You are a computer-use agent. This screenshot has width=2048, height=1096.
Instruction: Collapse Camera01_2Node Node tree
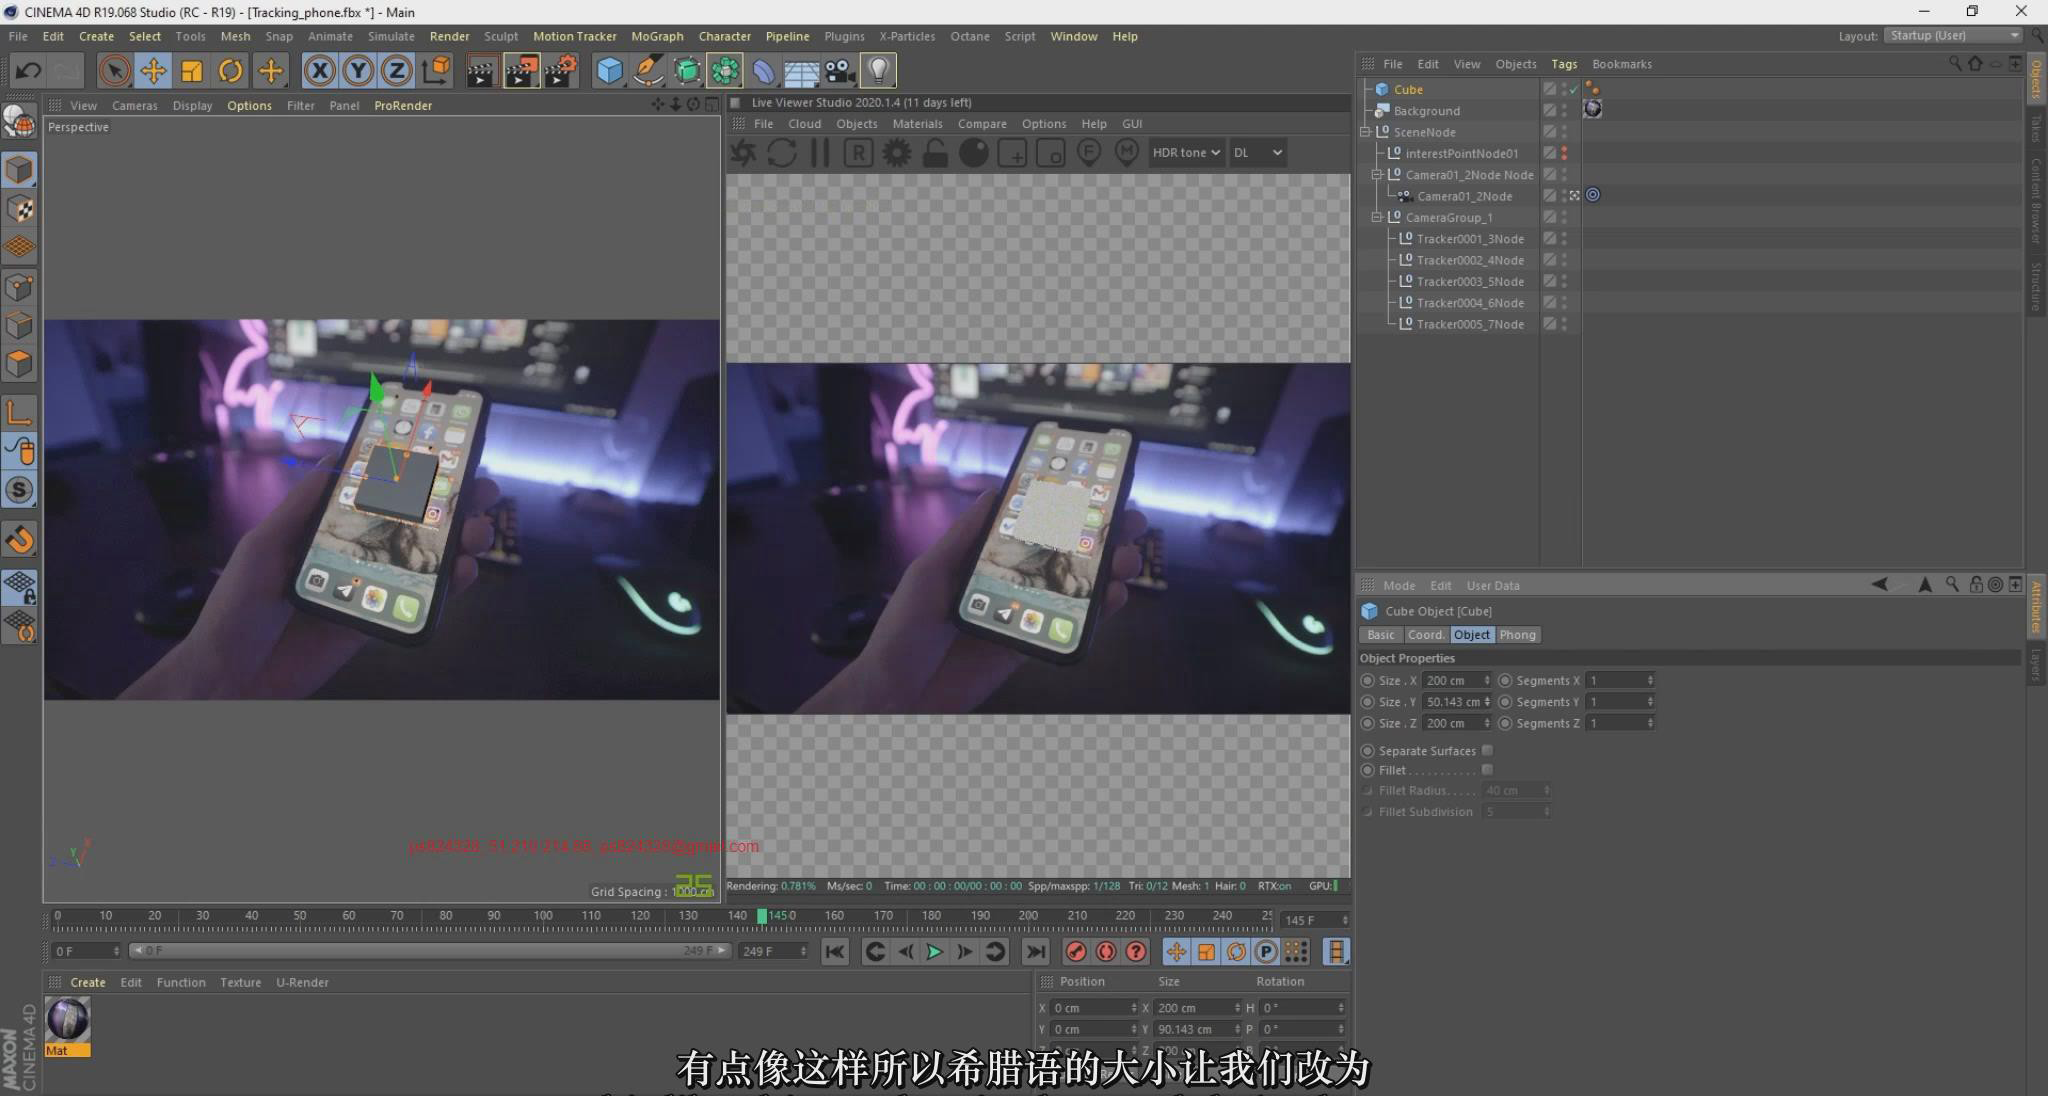click(1377, 175)
